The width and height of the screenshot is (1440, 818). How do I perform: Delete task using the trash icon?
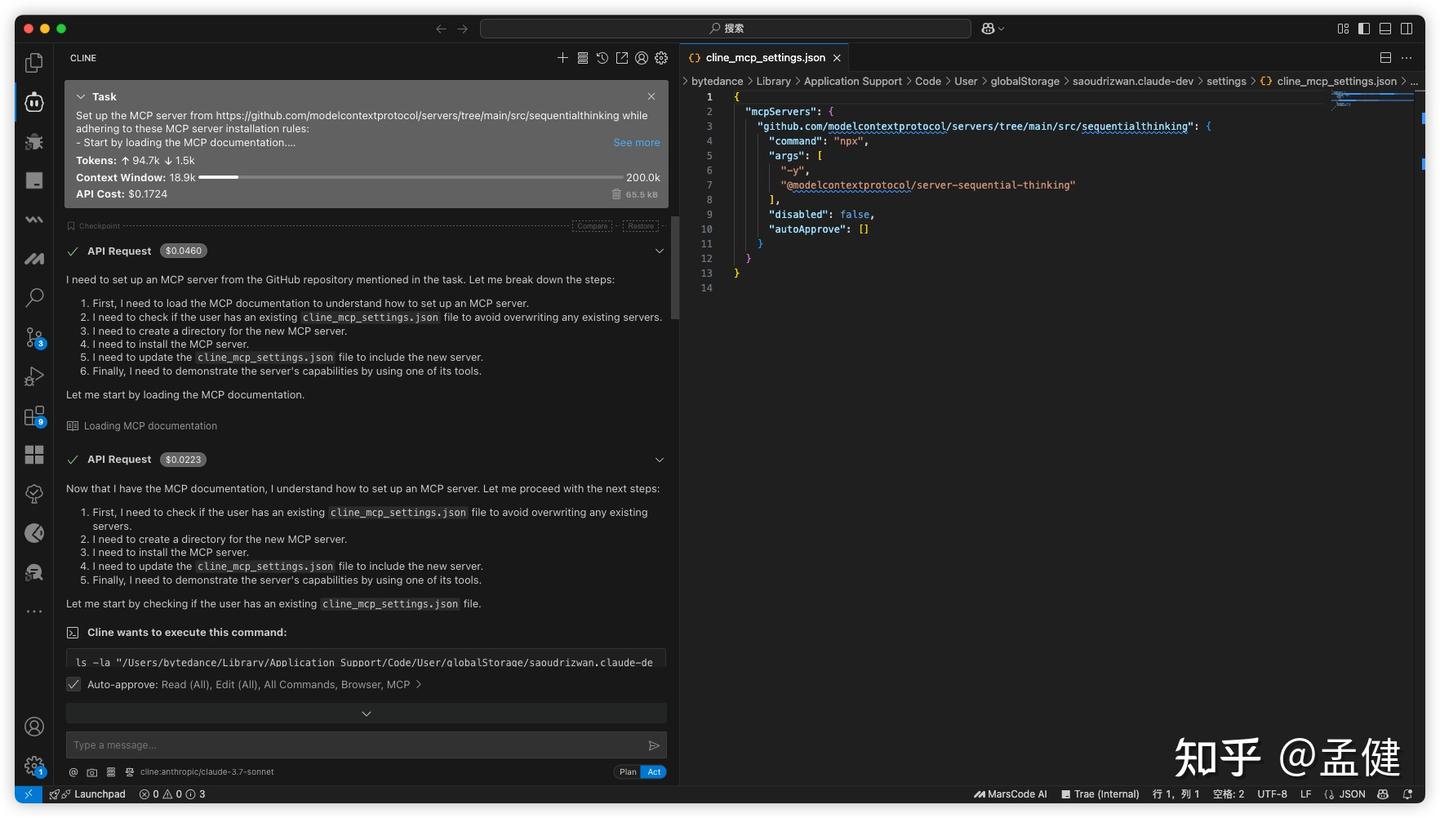tap(616, 194)
